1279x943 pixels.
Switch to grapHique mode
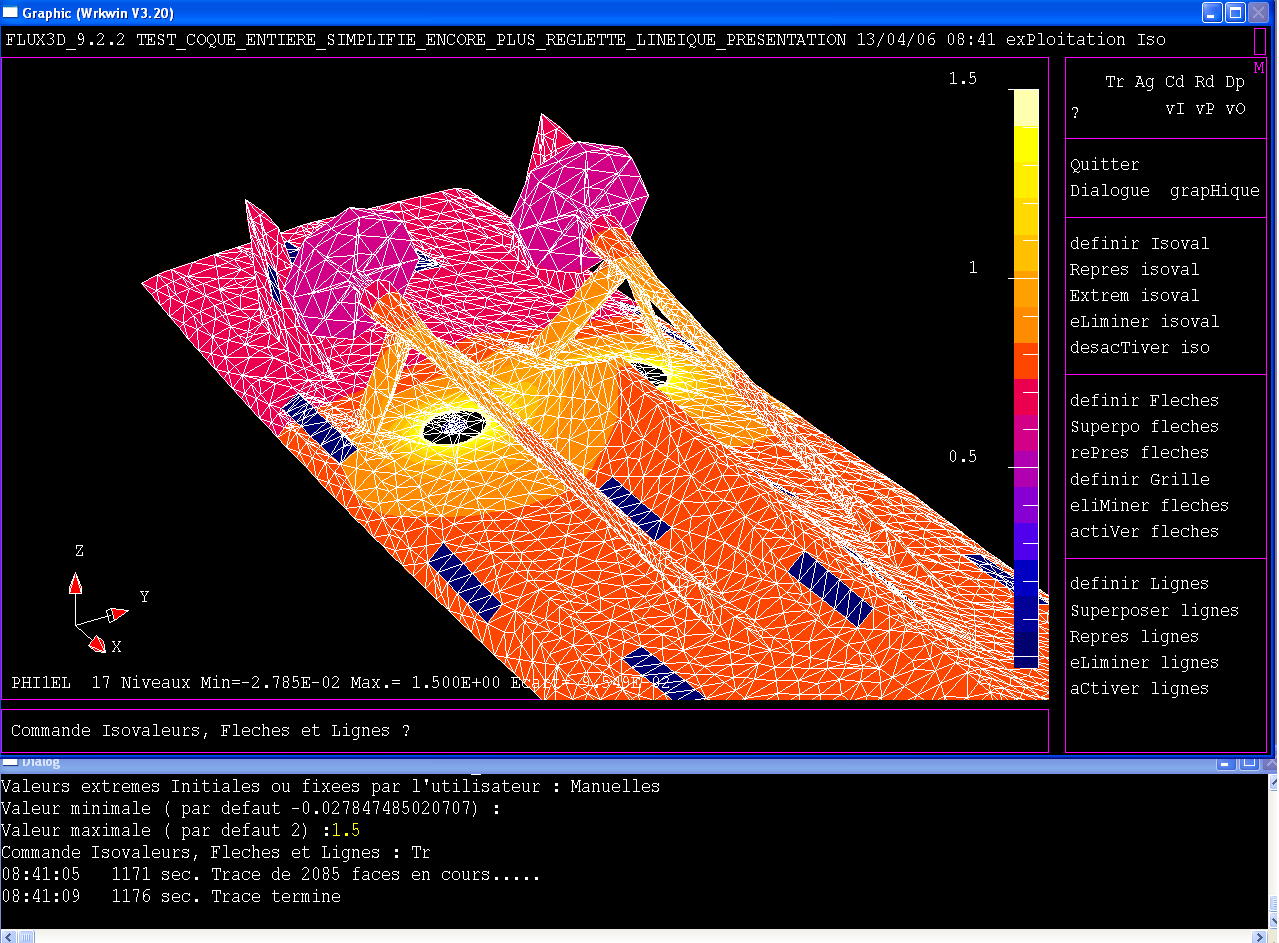(1214, 190)
